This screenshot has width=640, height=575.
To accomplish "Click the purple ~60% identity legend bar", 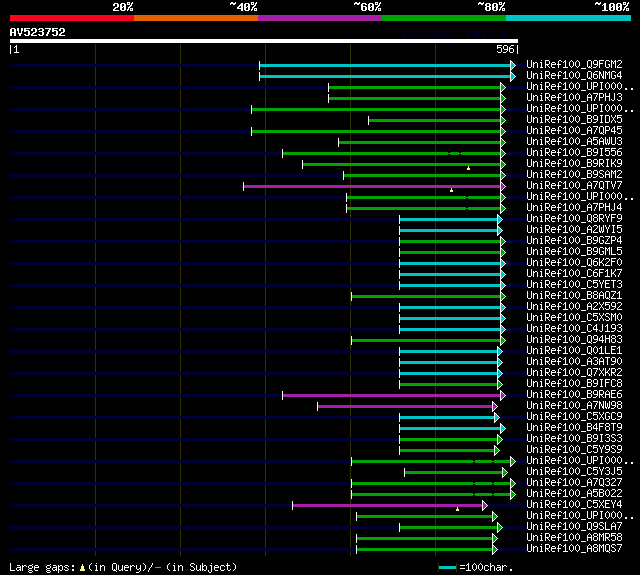I will (320, 18).
